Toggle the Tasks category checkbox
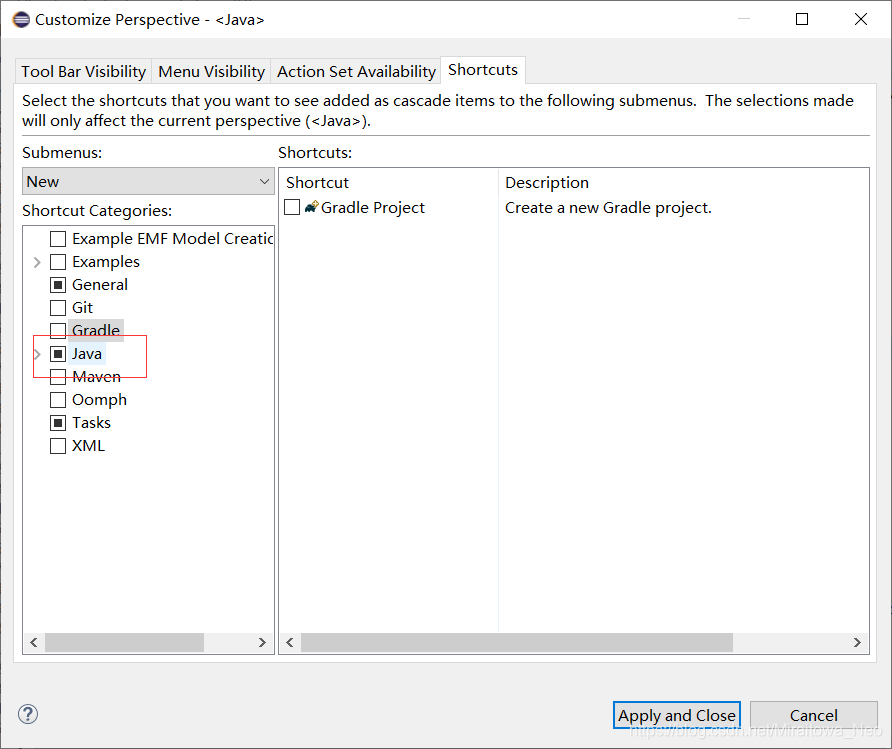 58,423
